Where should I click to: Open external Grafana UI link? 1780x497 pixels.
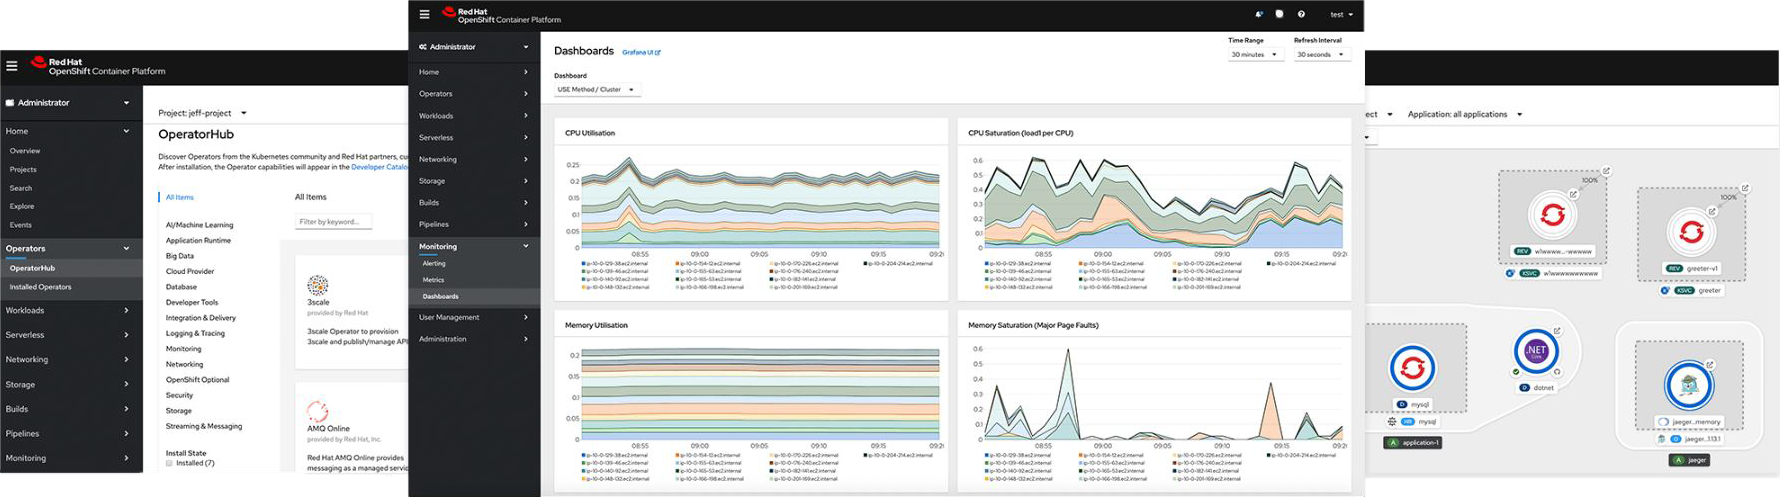tap(641, 52)
